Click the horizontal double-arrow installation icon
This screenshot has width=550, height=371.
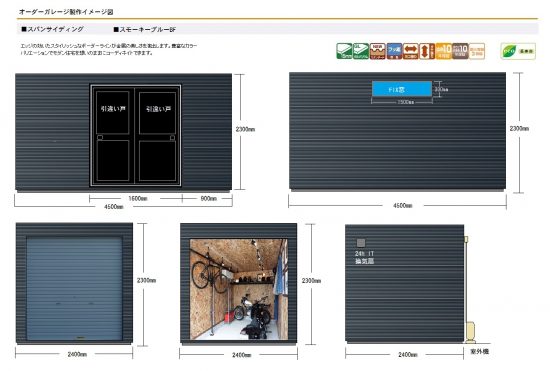410,51
